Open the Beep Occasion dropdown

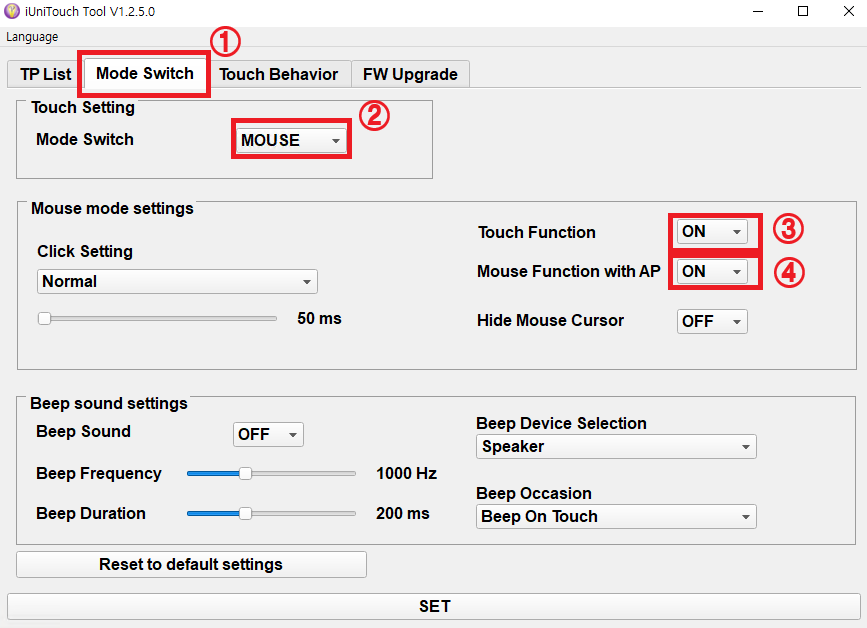click(616, 517)
